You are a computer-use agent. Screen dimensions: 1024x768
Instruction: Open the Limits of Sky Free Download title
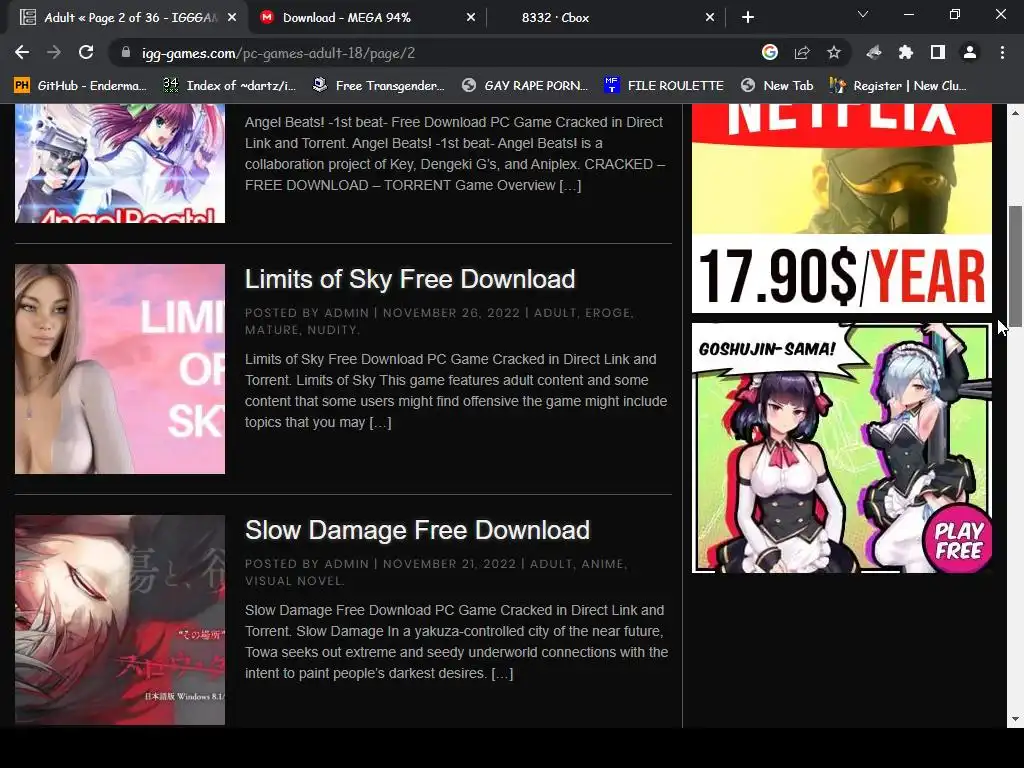(x=410, y=279)
